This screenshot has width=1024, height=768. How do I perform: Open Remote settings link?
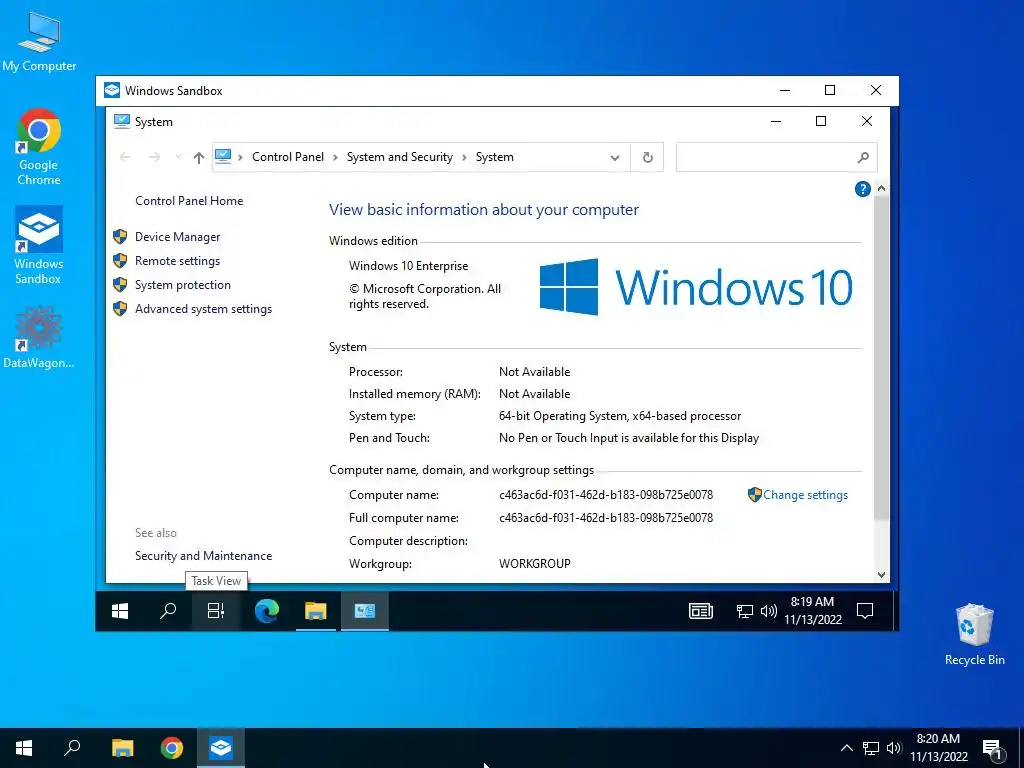[x=177, y=261]
